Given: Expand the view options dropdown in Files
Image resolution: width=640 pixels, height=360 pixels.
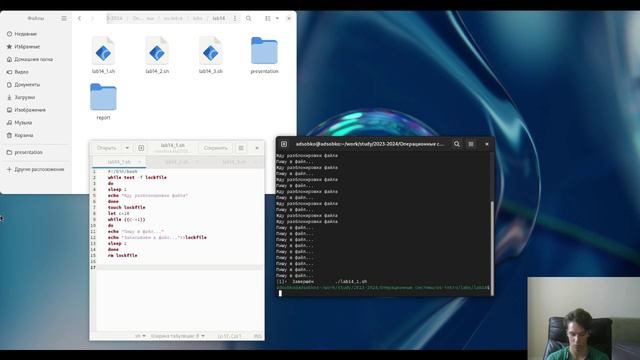Looking at the screenshot, I should [x=277, y=18].
